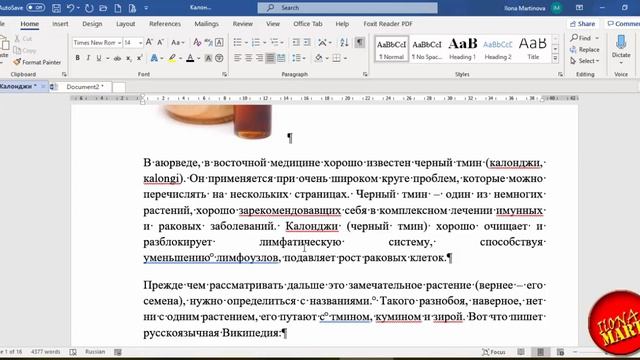This screenshot has height=360, width=640.
Task: Click the Save icon in title bar
Action: (57, 8)
